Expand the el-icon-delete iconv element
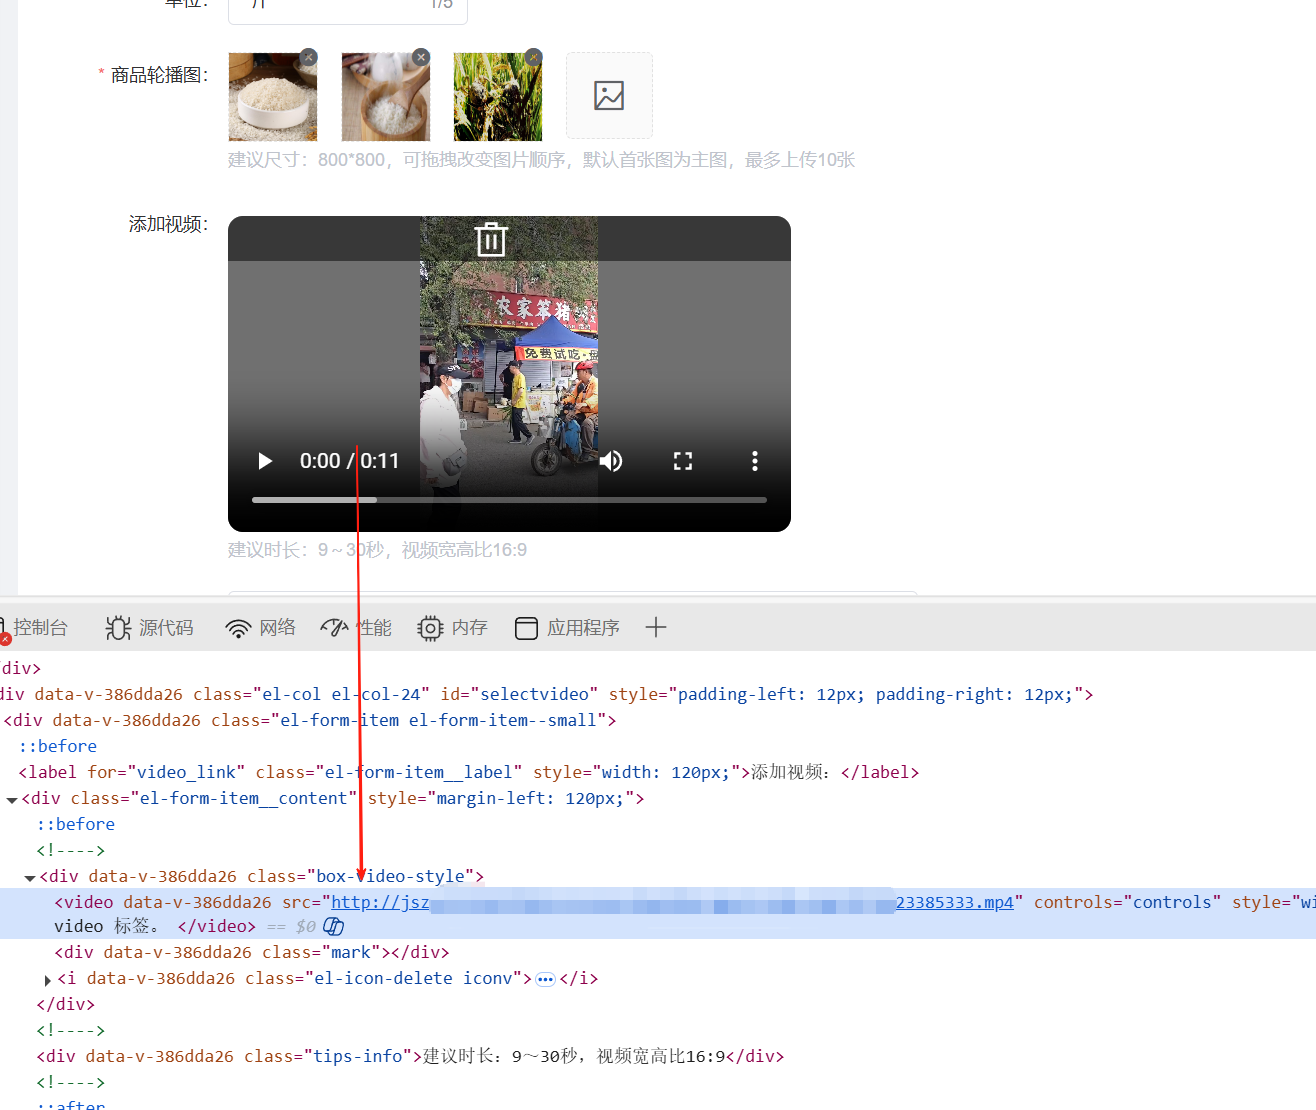The height and width of the screenshot is (1110, 1316). click(47, 979)
